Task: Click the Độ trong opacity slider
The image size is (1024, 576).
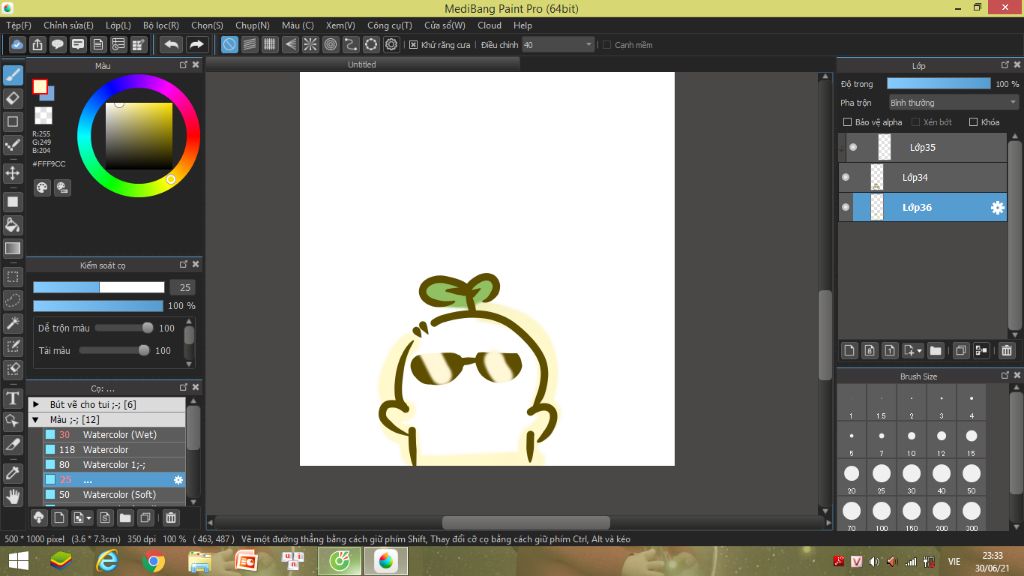Action: click(938, 84)
